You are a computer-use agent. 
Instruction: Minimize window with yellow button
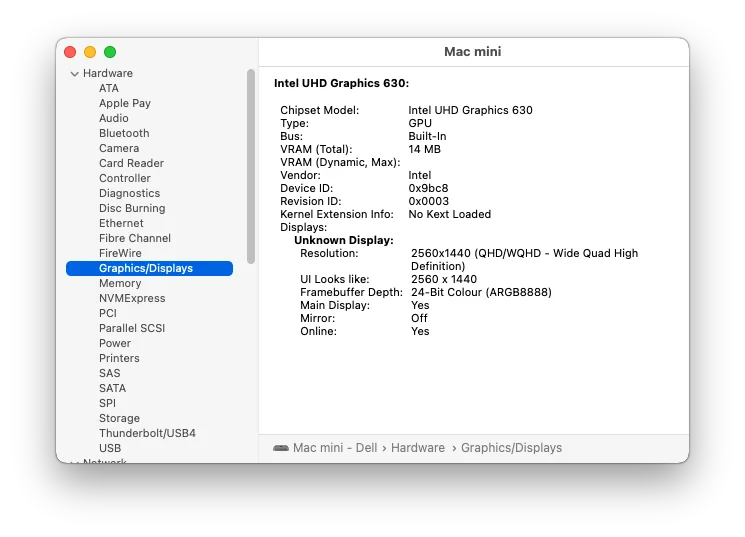[90, 52]
